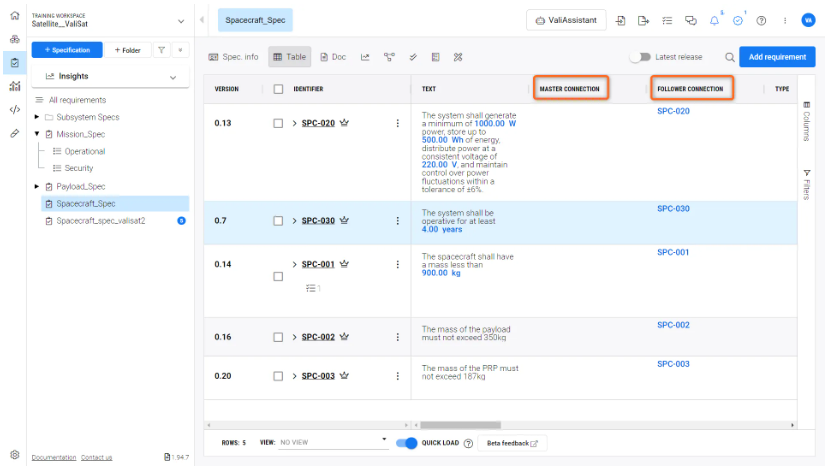Screen dimensions: 830x471
Task: Toggle the Latest release switch
Action: pos(640,57)
